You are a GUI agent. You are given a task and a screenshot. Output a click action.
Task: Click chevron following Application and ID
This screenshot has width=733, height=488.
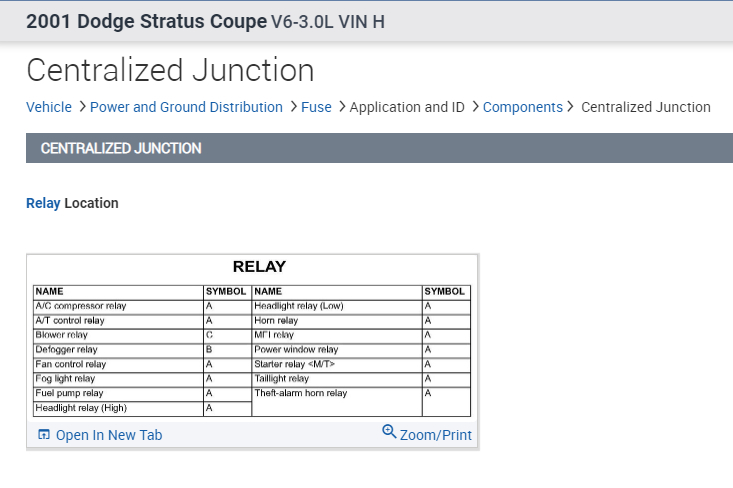pos(474,107)
